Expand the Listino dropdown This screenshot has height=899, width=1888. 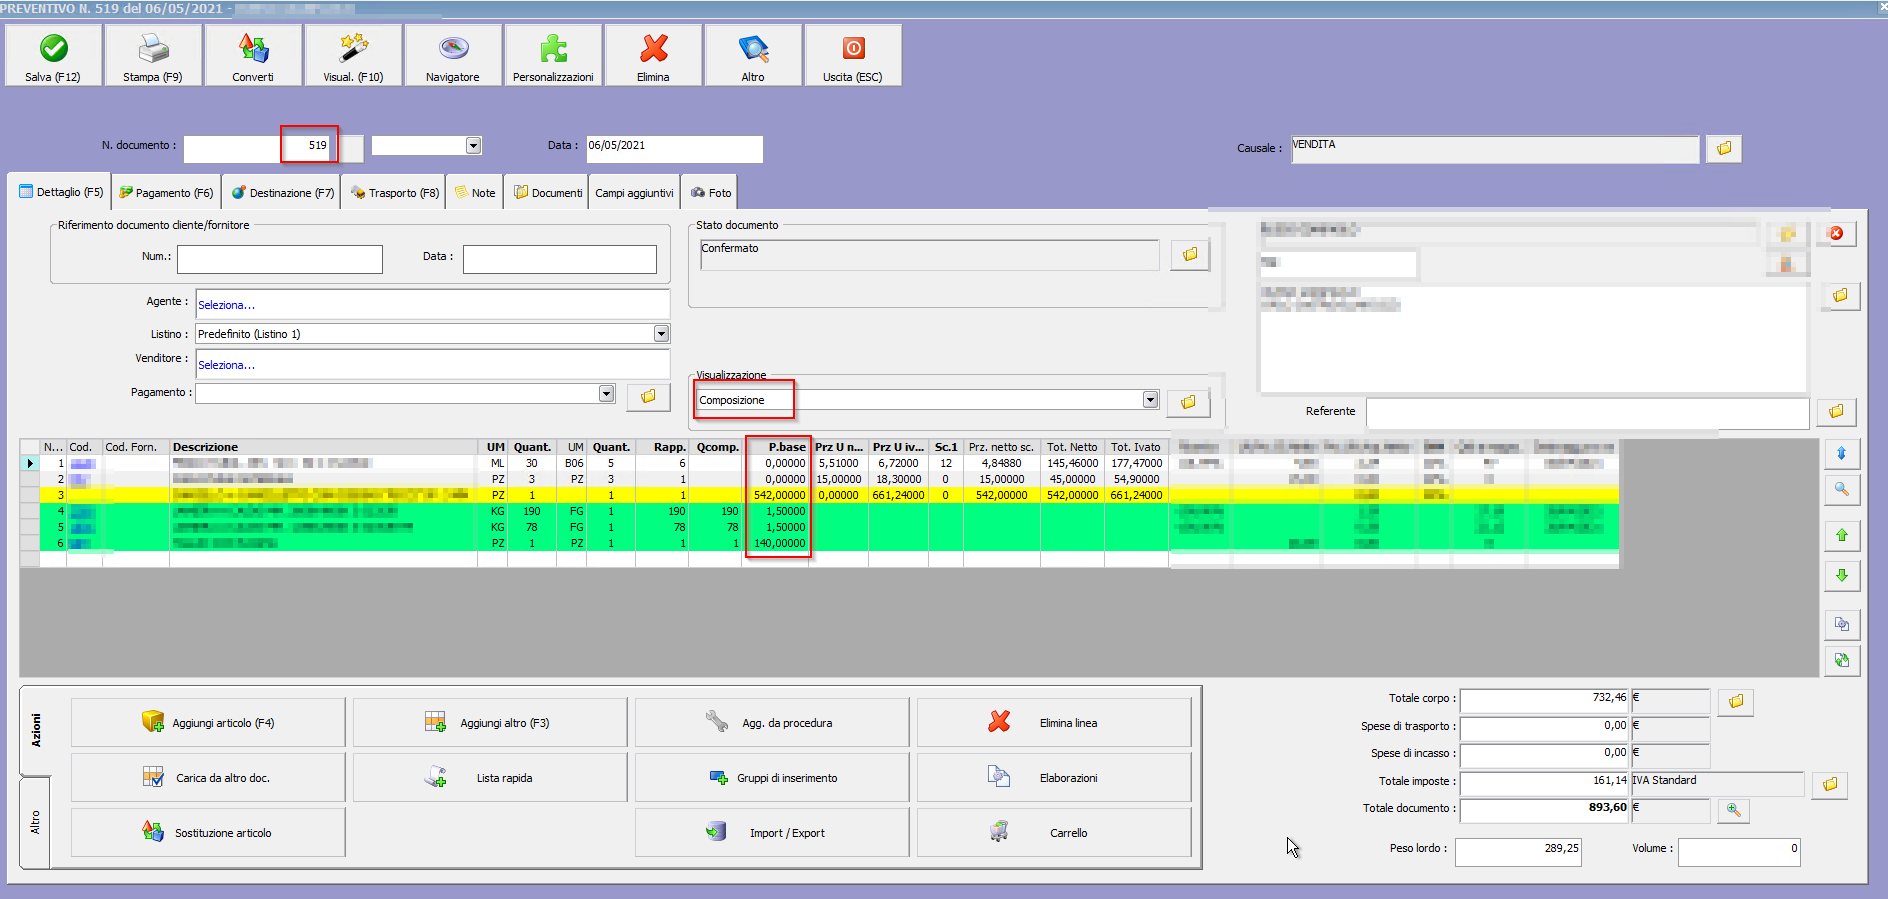661,333
